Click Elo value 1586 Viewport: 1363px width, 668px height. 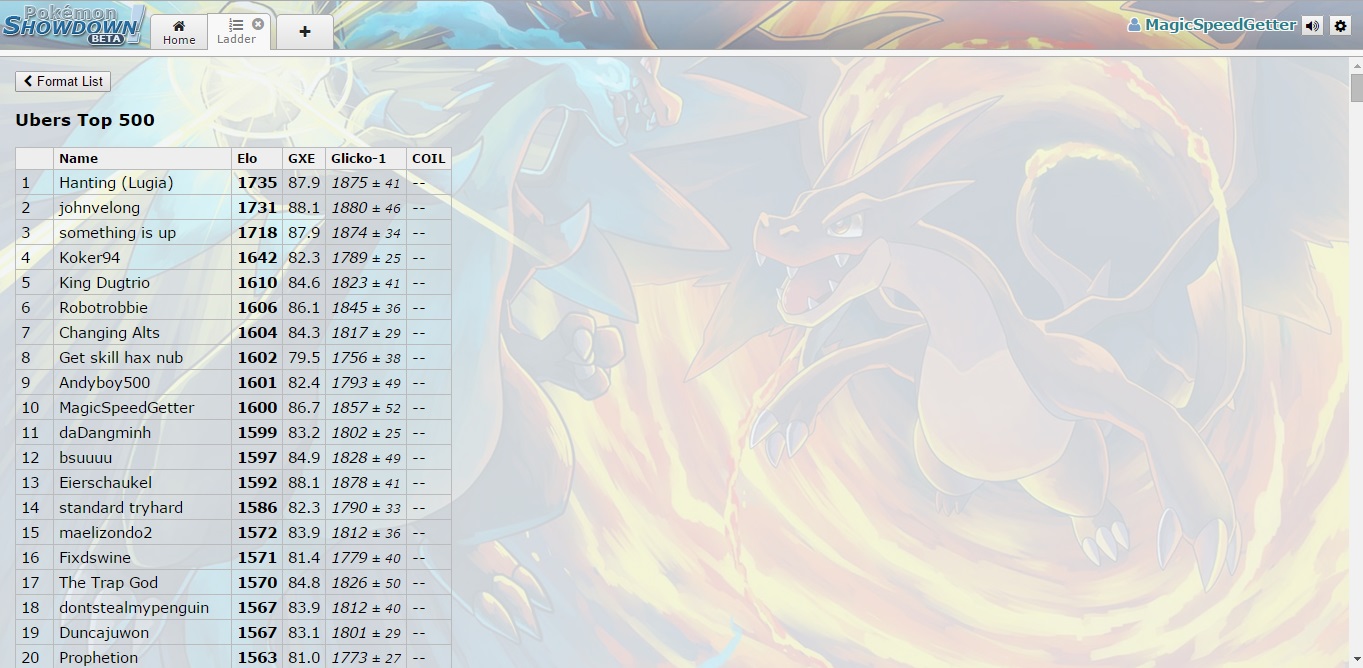point(257,508)
